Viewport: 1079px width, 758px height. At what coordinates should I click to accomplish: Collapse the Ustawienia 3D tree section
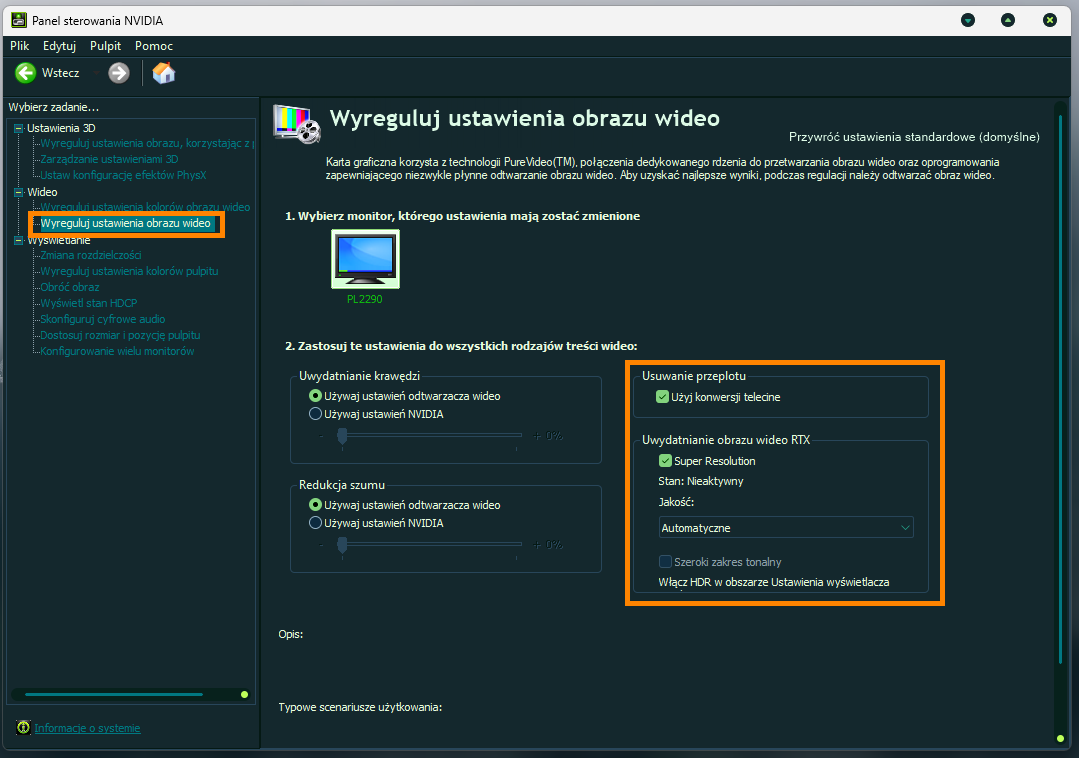(x=19, y=129)
